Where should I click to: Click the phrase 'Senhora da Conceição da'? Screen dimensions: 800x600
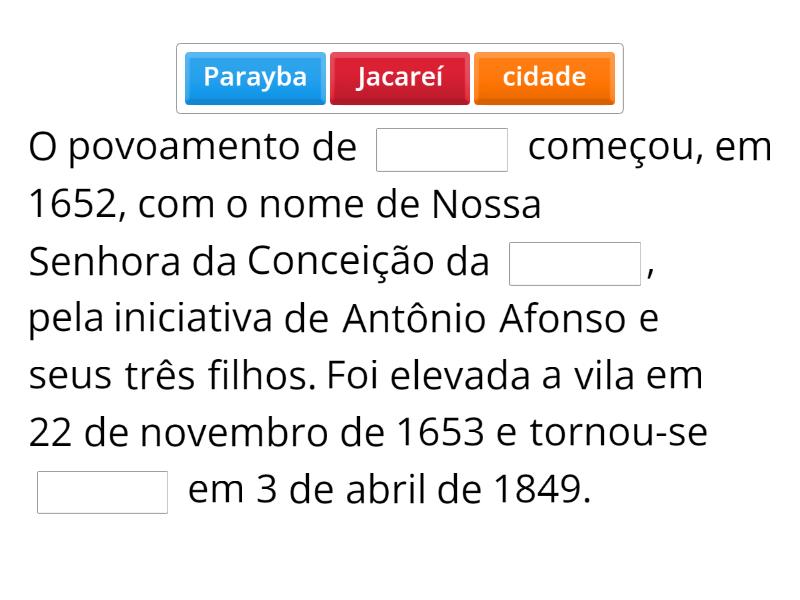pyautogui.click(x=259, y=262)
